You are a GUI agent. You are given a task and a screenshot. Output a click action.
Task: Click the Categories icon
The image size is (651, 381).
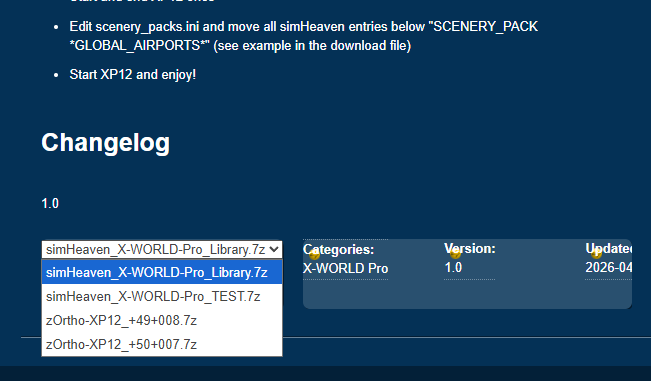[x=314, y=254]
